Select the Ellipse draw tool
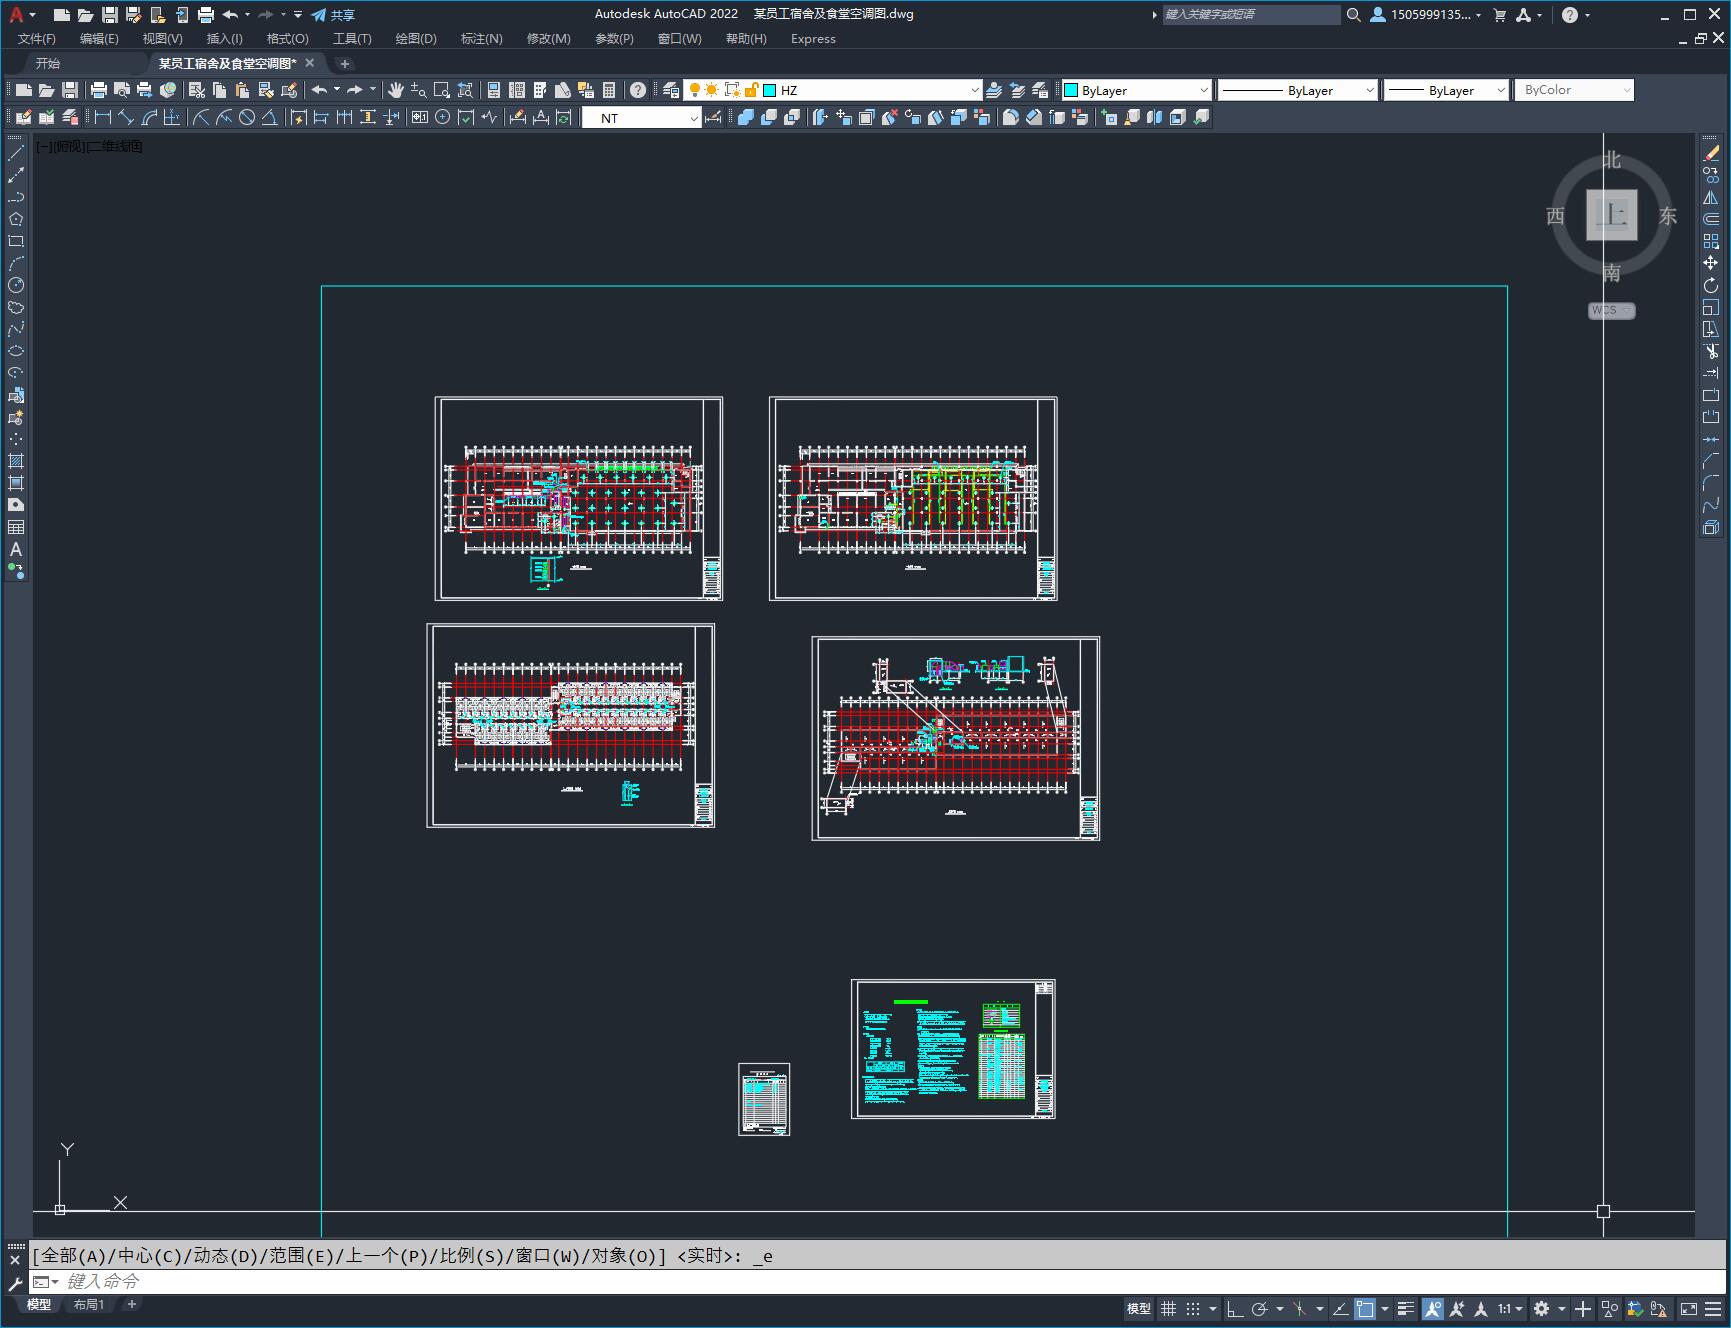1731x1328 pixels. [x=16, y=351]
